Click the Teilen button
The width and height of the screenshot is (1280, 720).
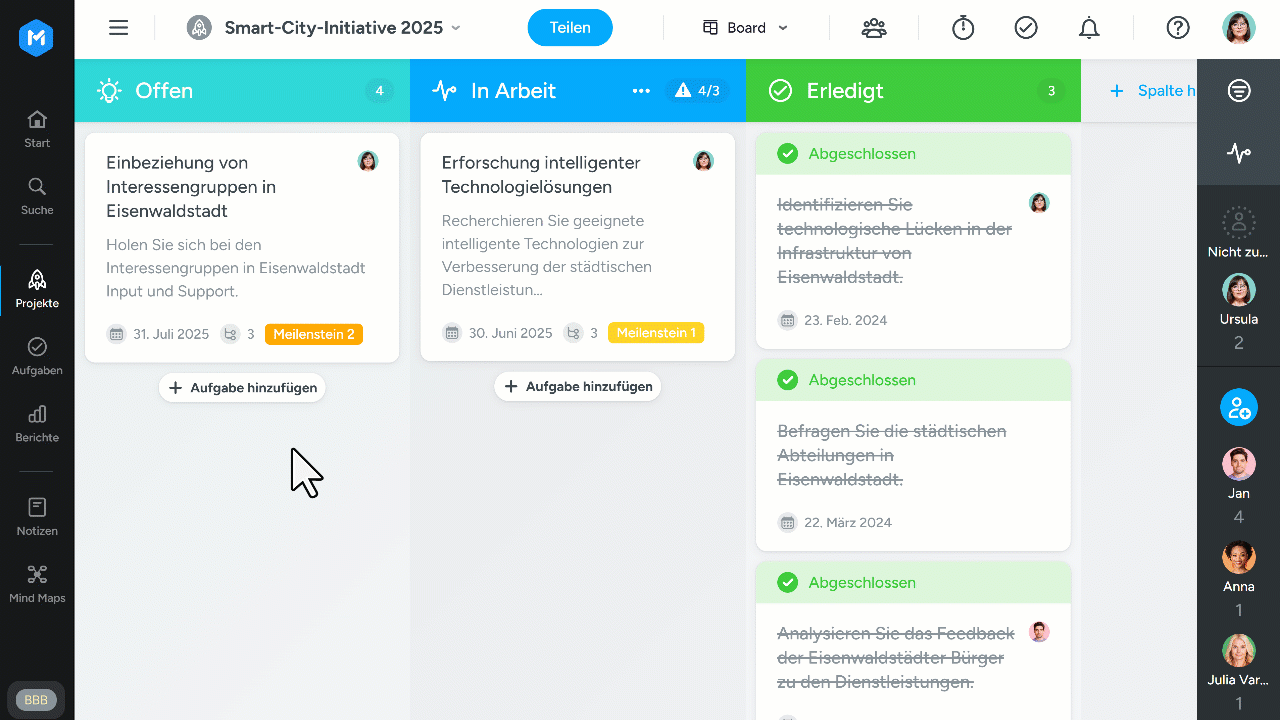click(570, 28)
